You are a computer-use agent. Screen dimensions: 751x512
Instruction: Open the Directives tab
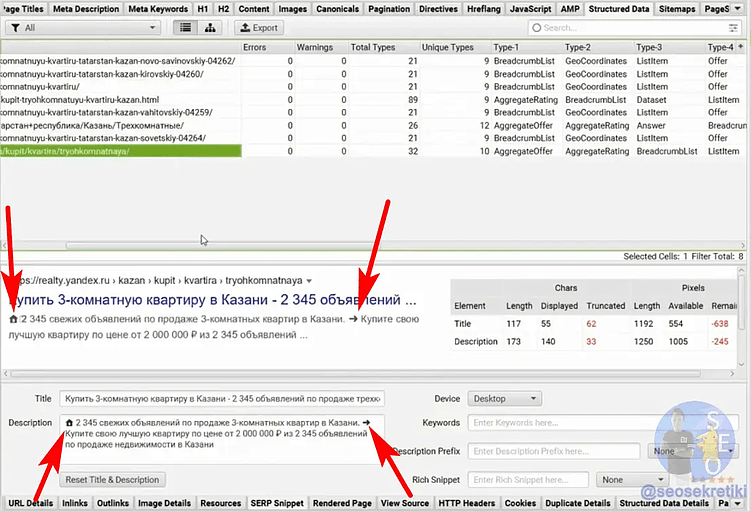coord(438,9)
